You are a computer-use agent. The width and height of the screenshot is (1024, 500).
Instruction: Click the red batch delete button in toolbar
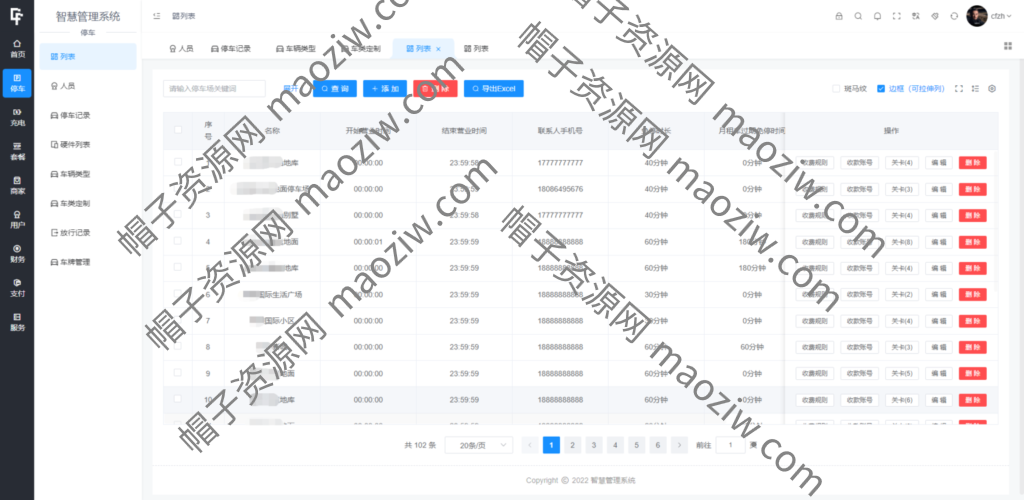[x=436, y=89]
